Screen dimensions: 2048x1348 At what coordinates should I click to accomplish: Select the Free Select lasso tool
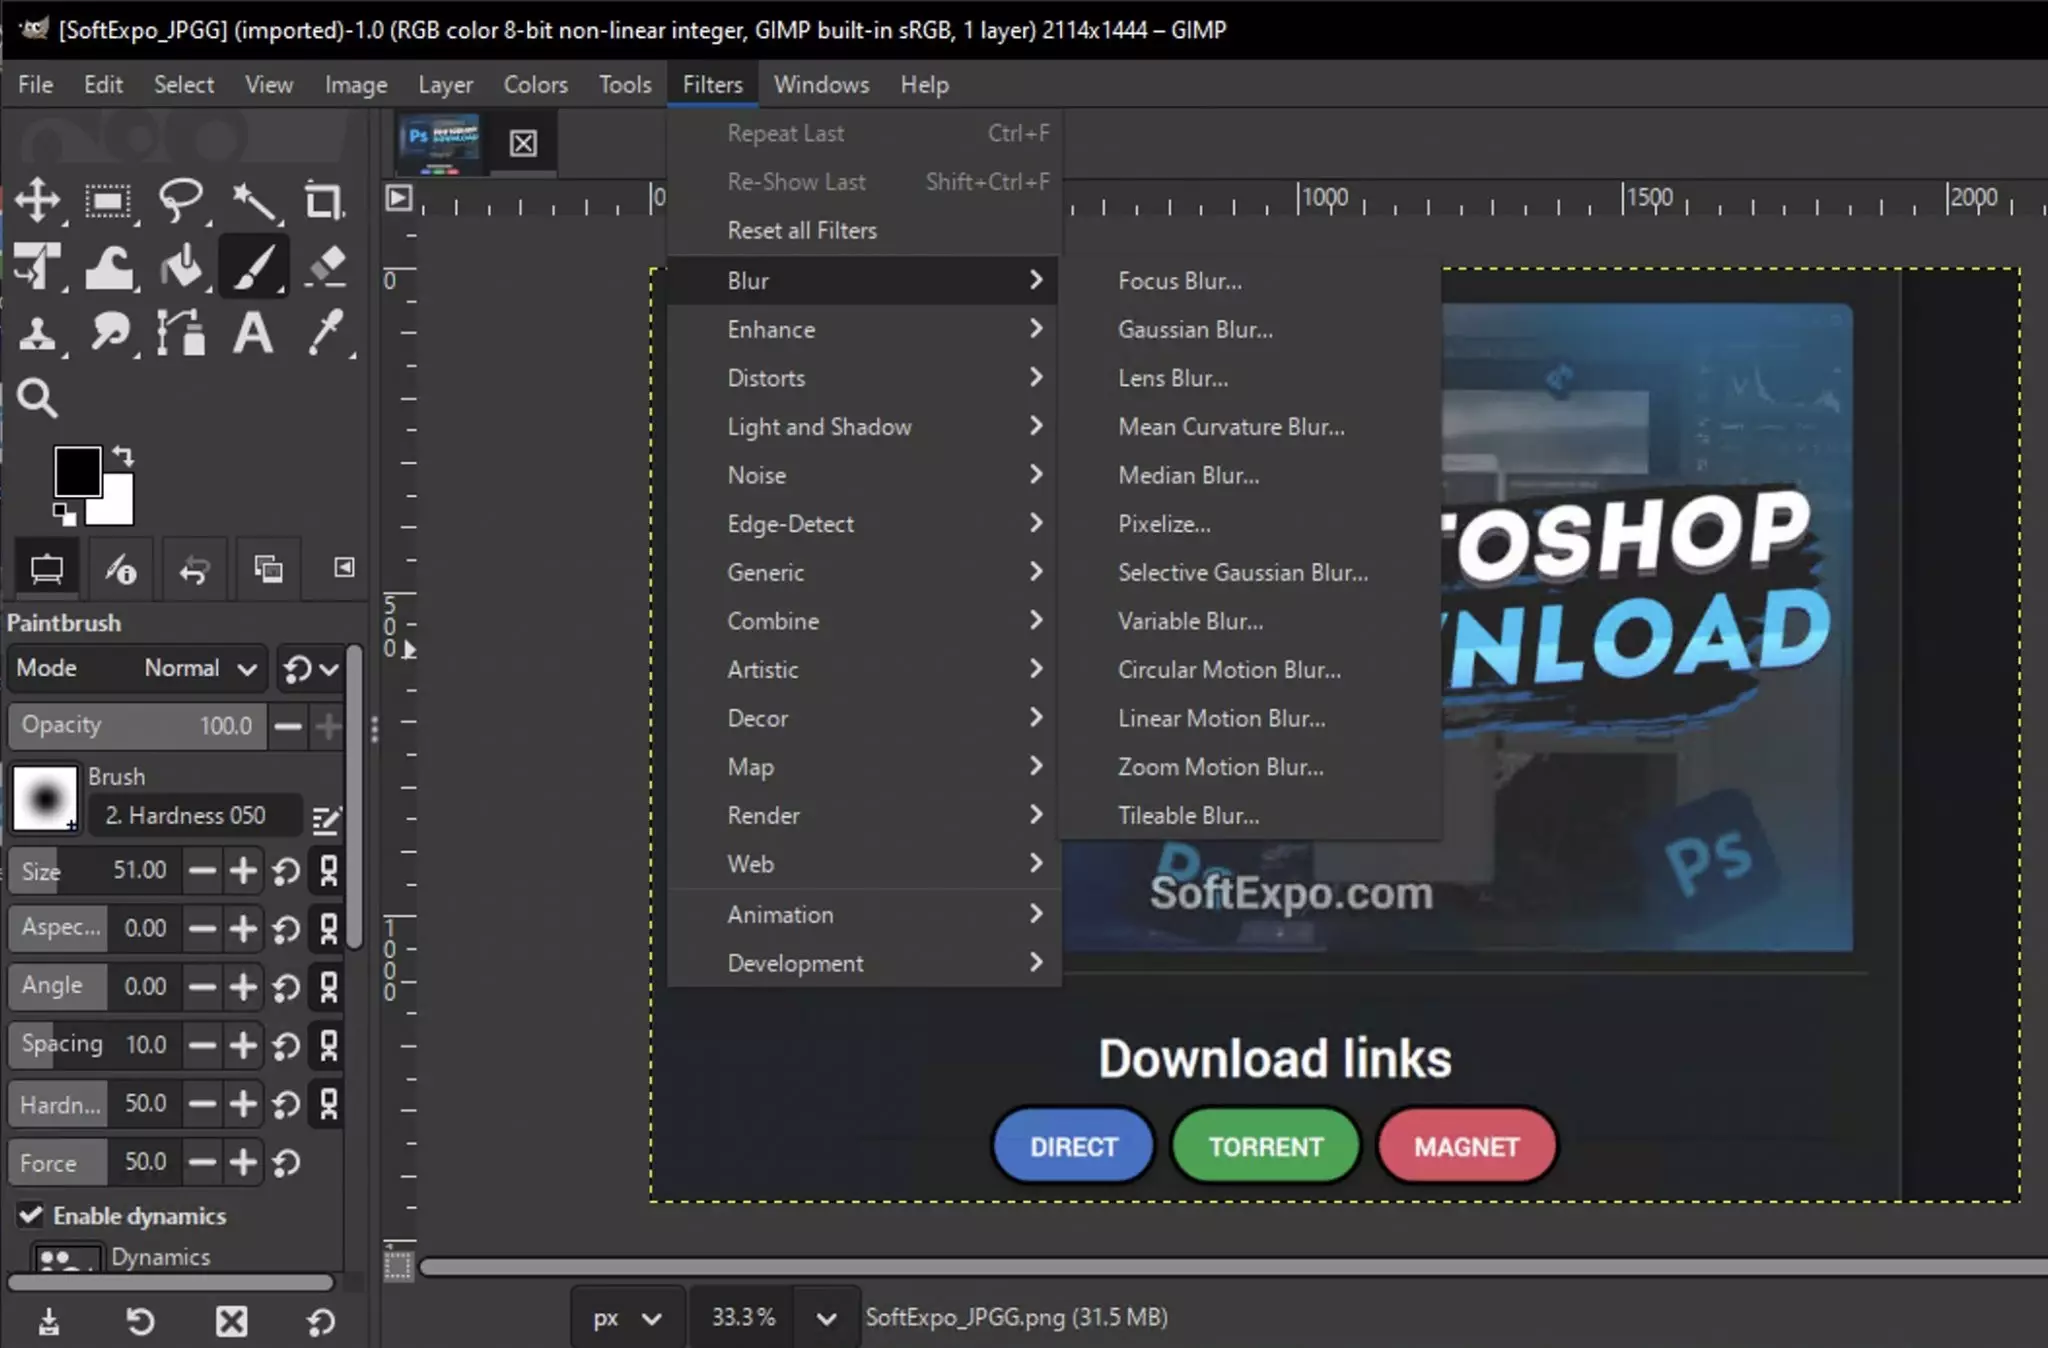coord(181,201)
